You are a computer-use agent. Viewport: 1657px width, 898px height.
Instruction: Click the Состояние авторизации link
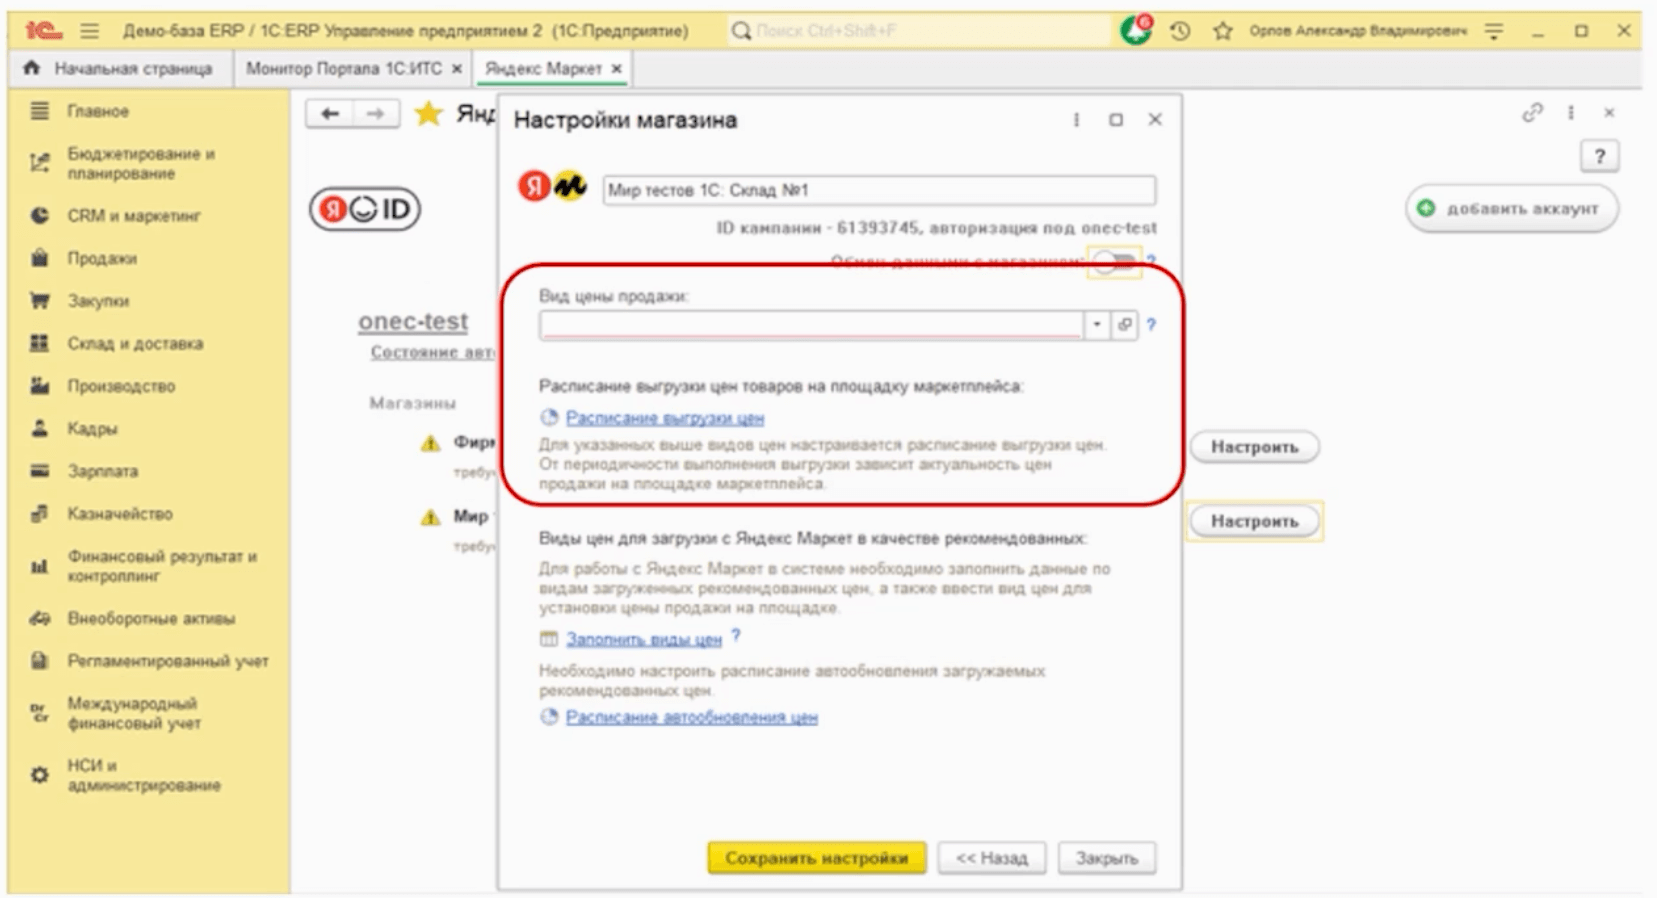pos(433,352)
